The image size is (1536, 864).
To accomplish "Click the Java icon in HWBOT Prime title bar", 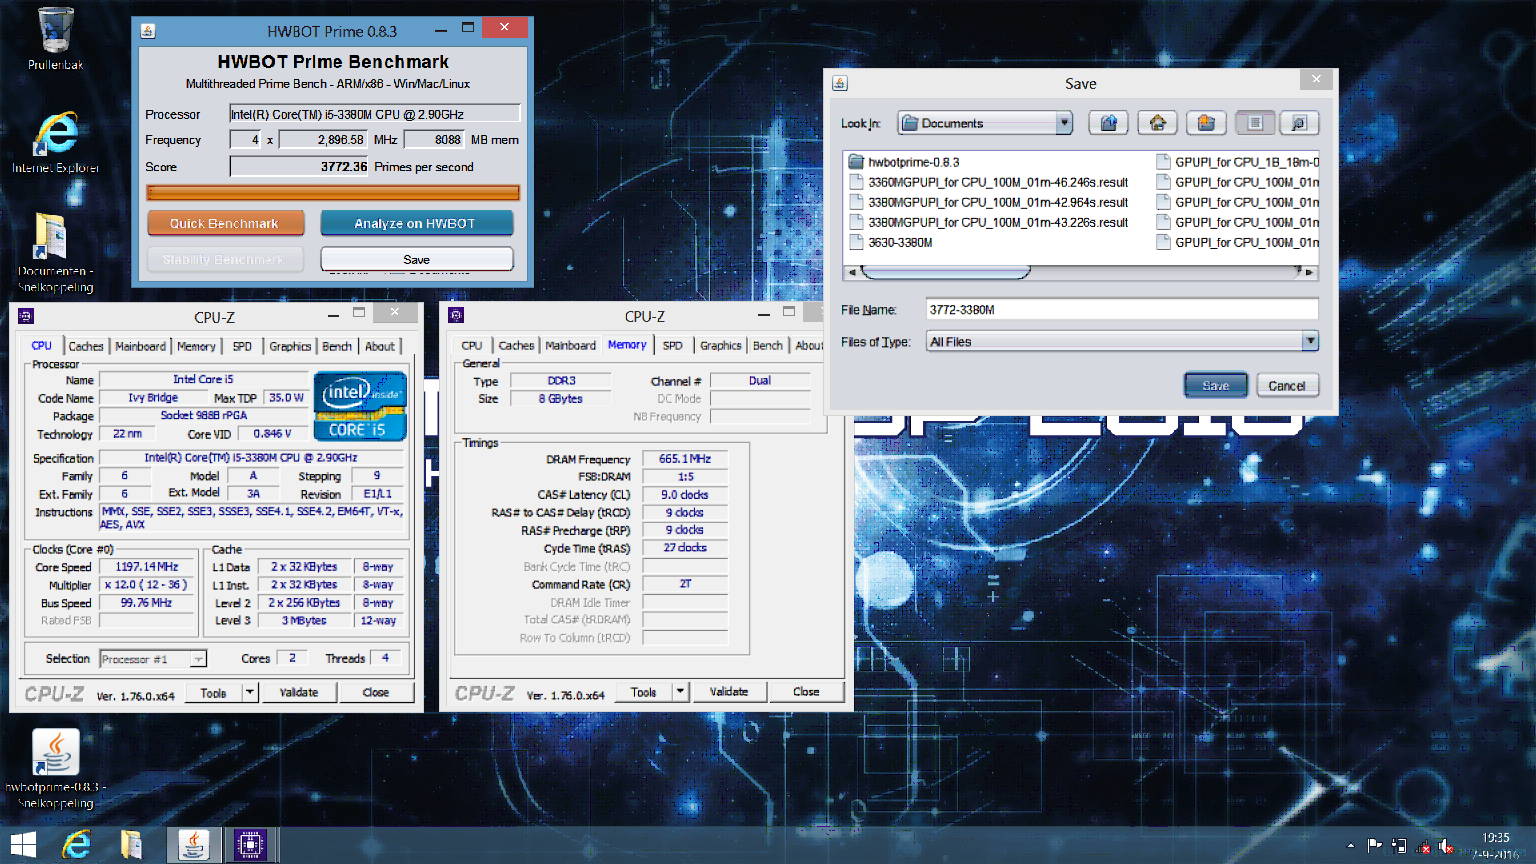I will pos(148,31).
